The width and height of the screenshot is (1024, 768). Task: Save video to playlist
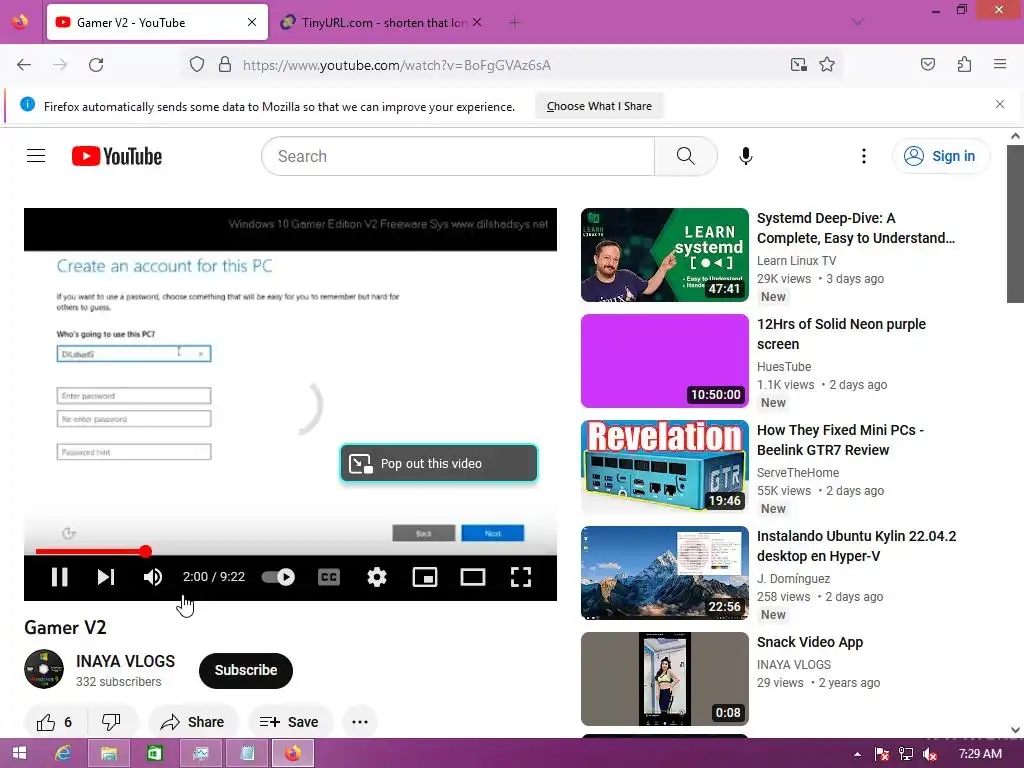click(289, 722)
